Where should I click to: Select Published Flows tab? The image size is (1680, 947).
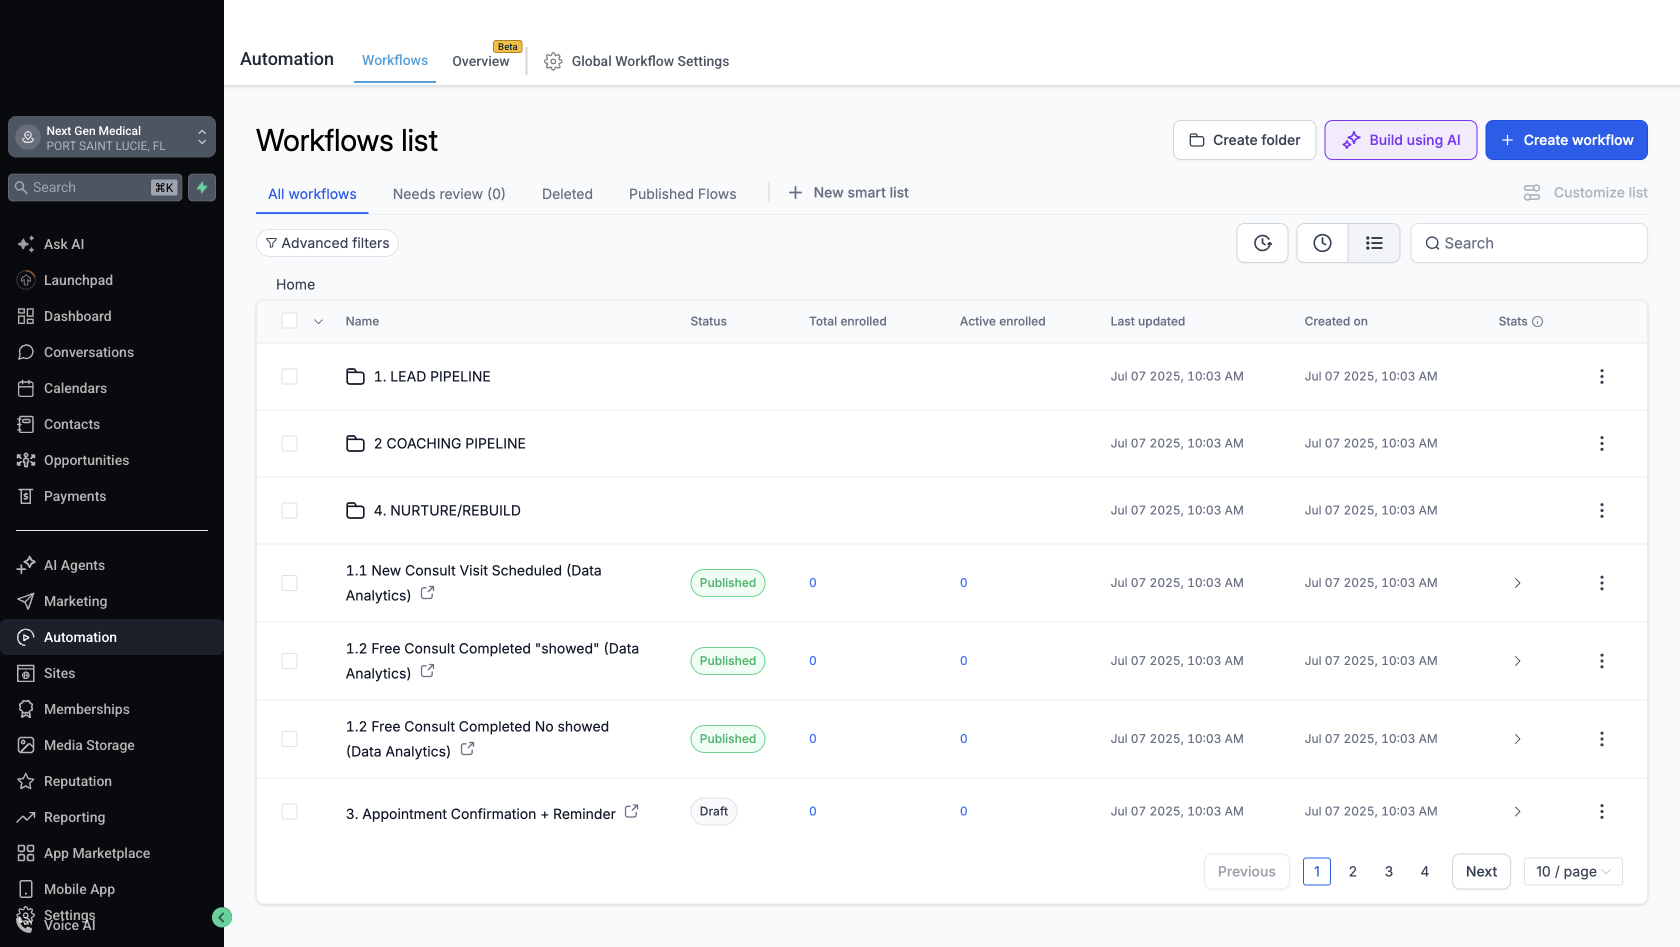tap(682, 194)
